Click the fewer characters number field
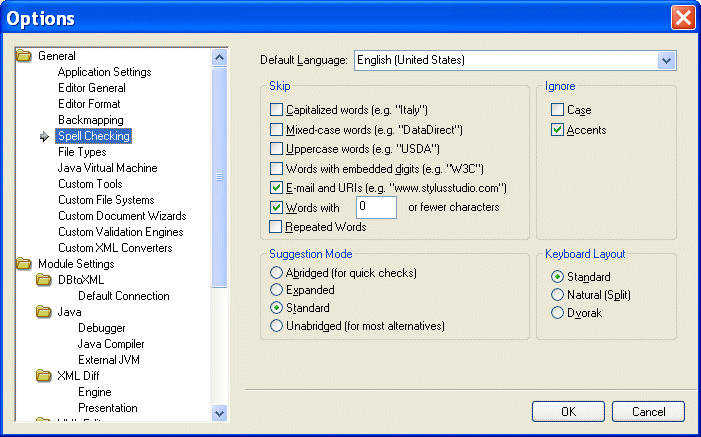 (376, 208)
